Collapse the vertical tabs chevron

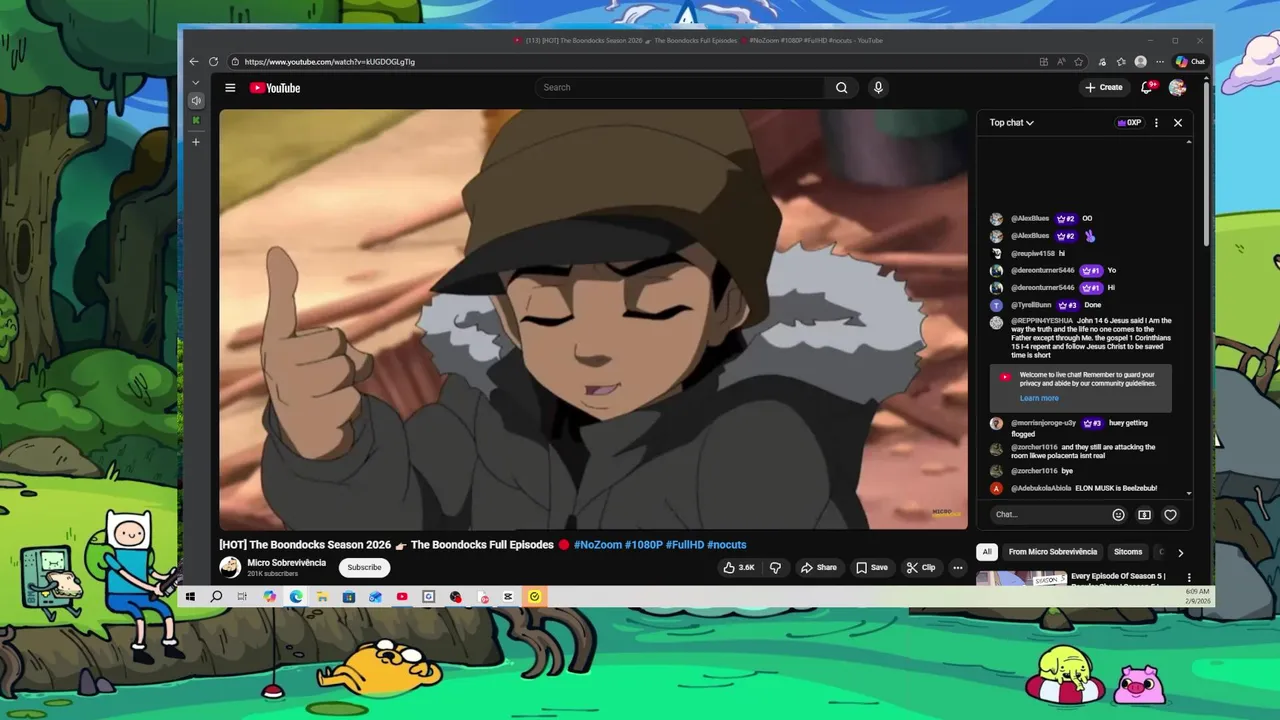196,83
